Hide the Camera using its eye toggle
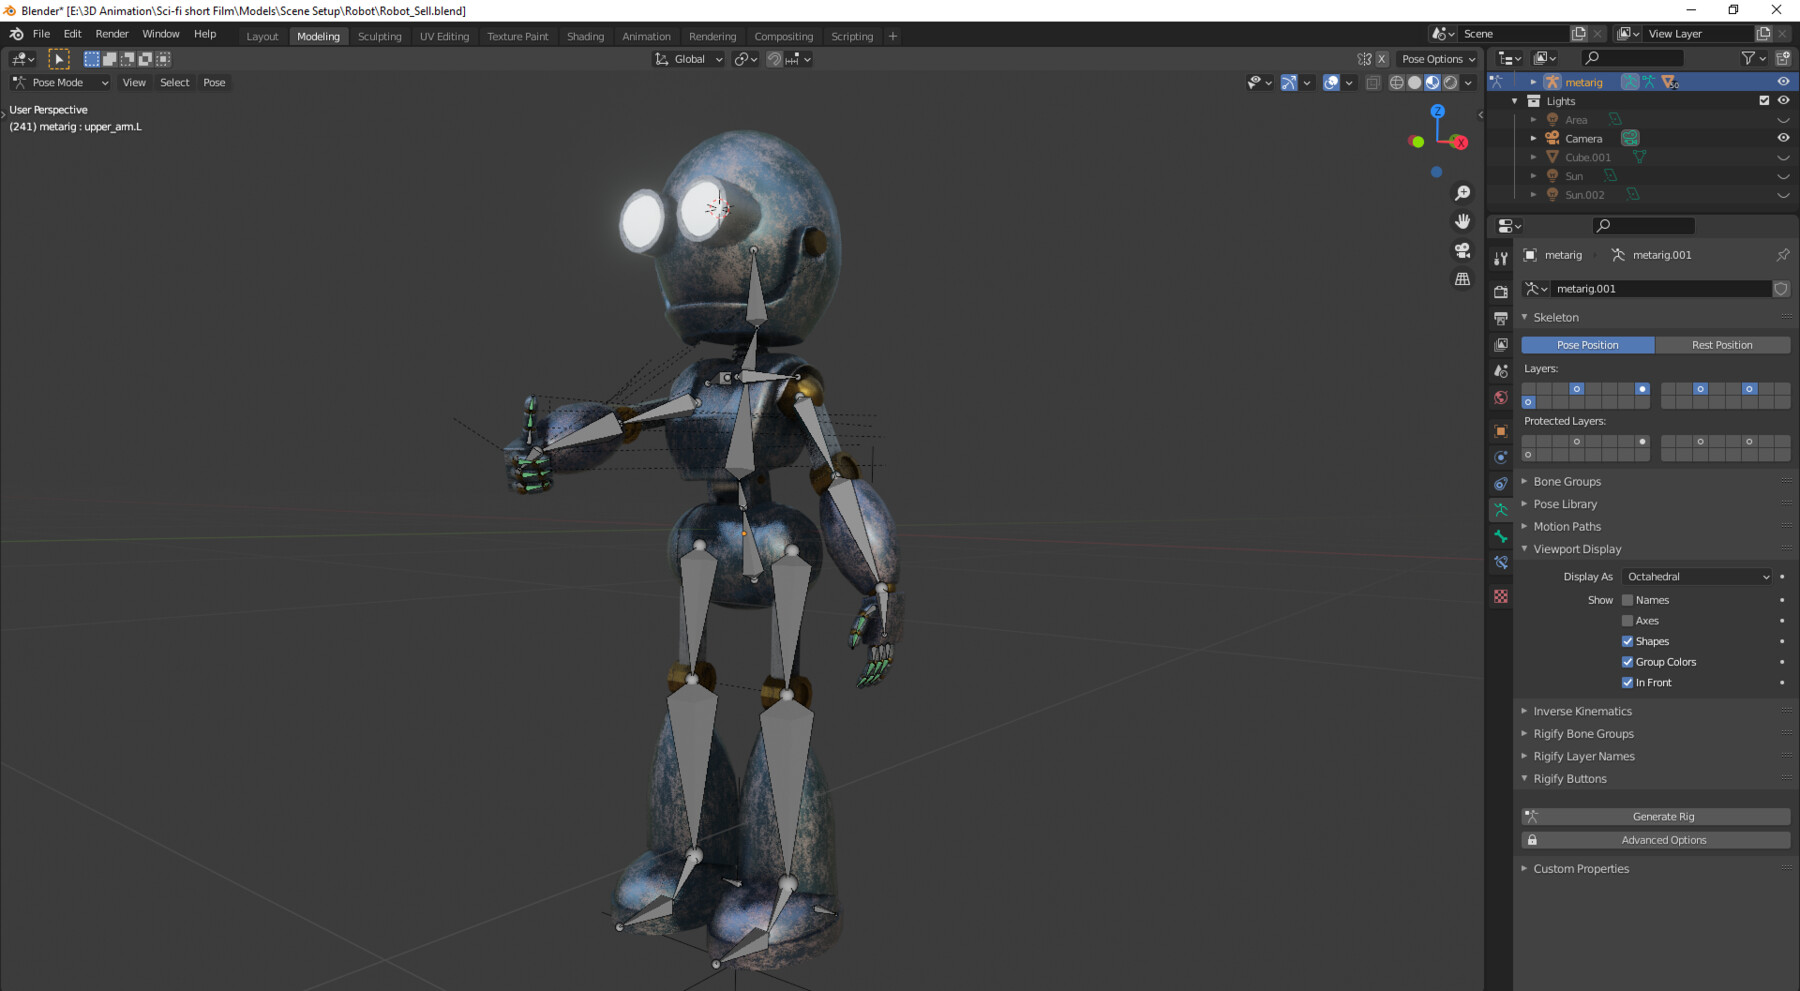1800x991 pixels. click(x=1784, y=138)
